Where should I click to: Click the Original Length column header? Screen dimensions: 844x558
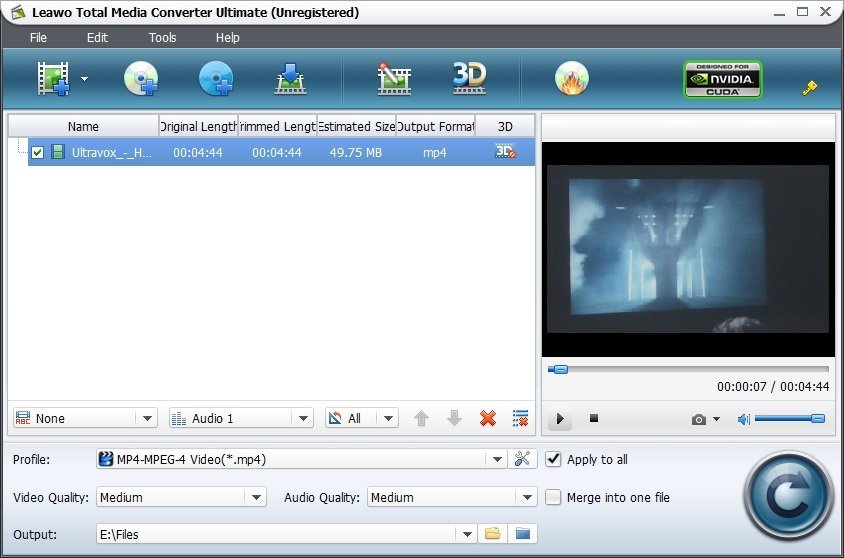(x=198, y=126)
